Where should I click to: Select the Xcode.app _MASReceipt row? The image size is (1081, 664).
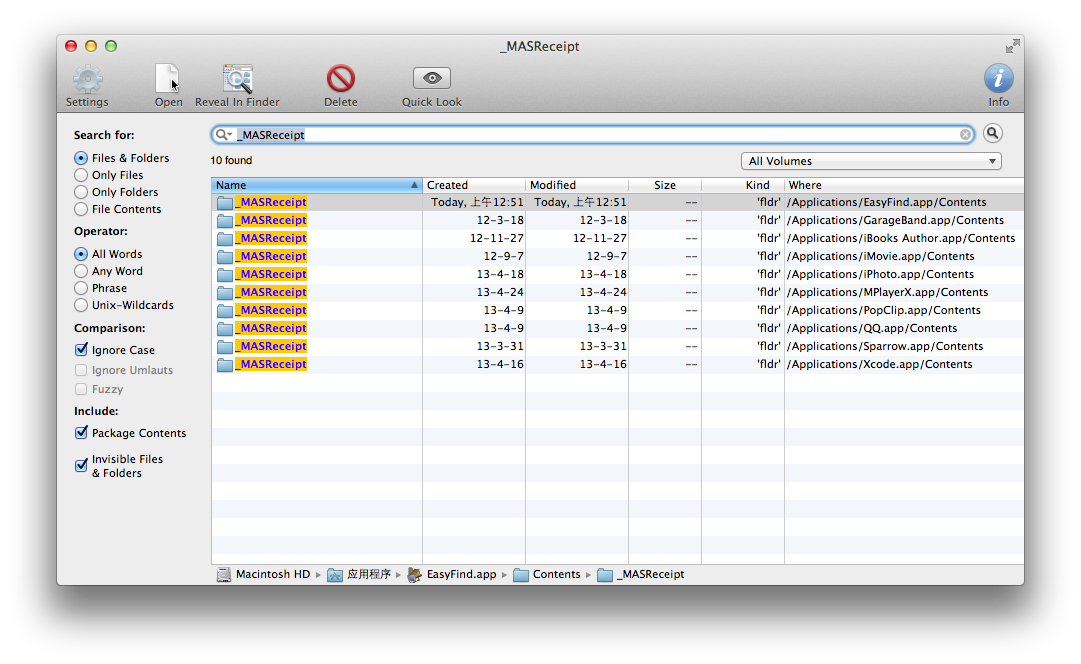[x=271, y=364]
